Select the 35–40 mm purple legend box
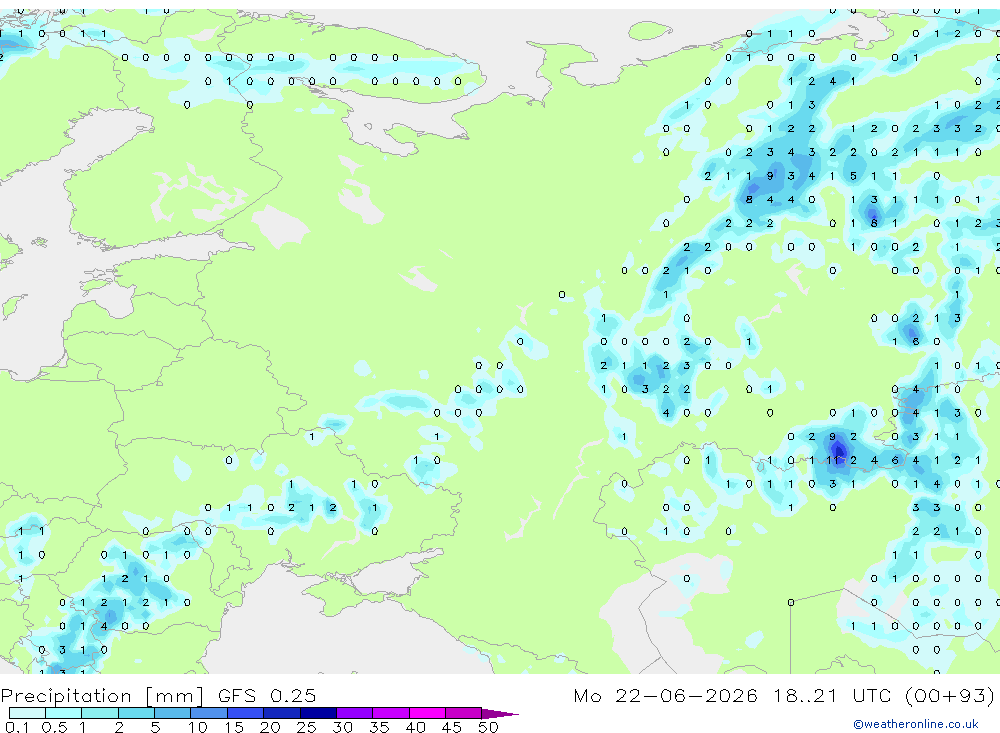Image resolution: width=1000 pixels, height=733 pixels. point(391,713)
